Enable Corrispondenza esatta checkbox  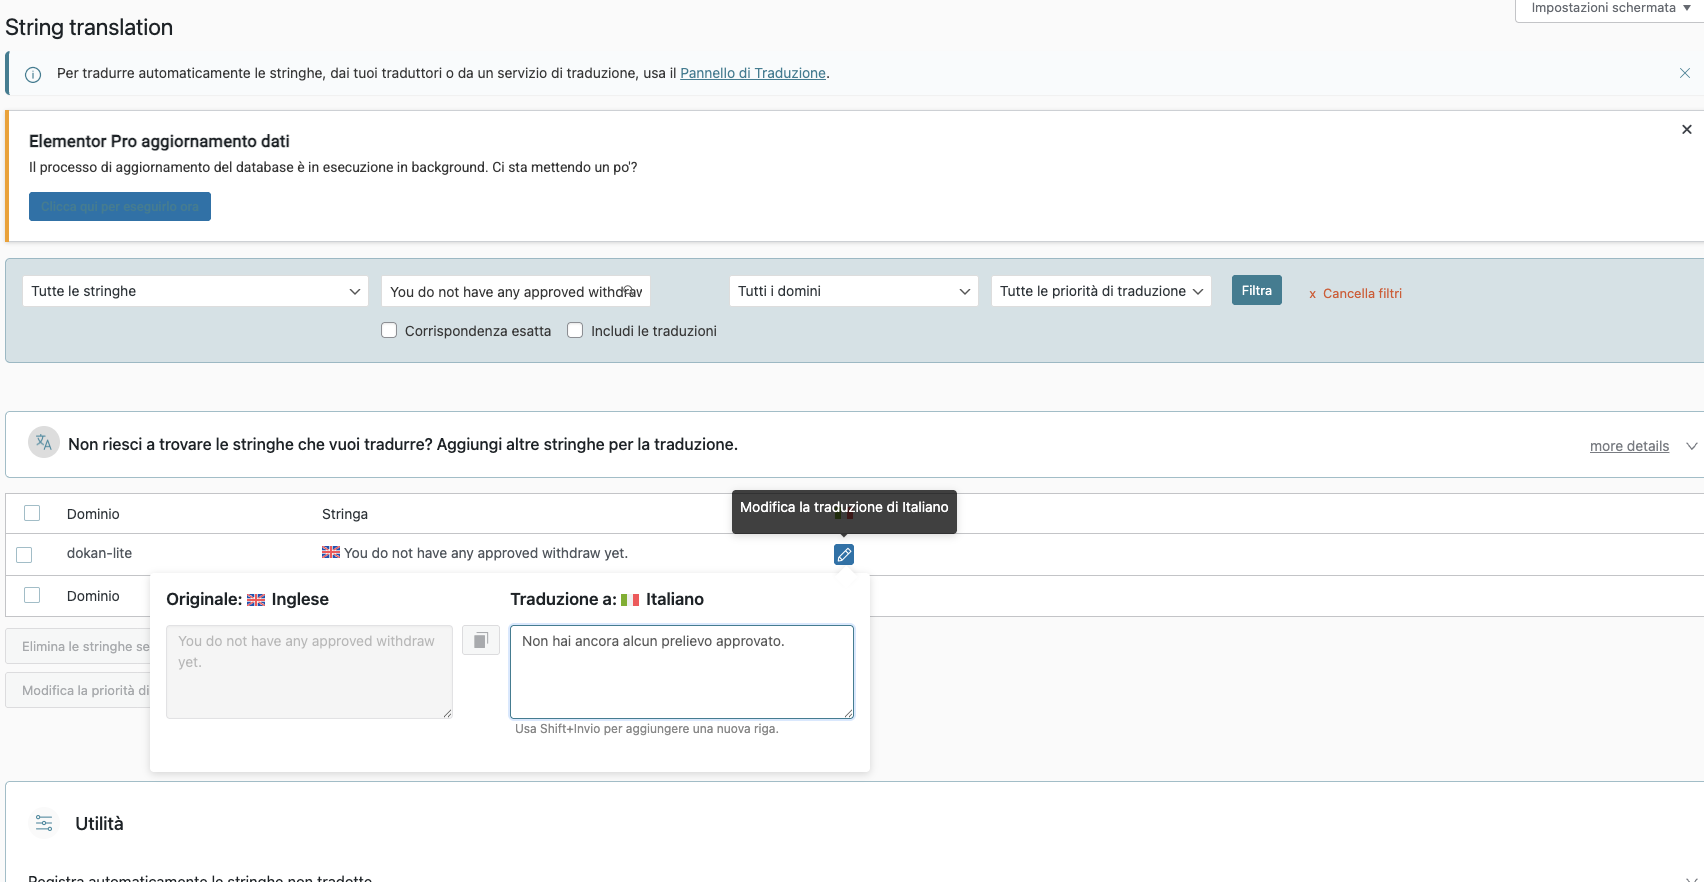pyautogui.click(x=389, y=330)
